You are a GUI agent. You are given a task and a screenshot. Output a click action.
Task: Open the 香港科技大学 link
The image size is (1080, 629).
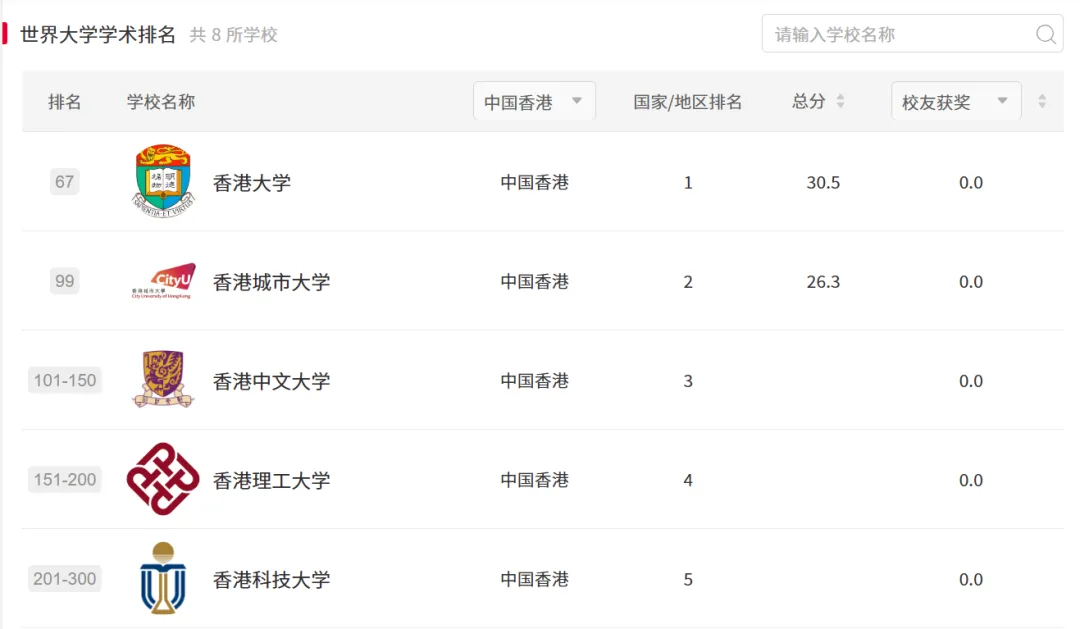coord(271,579)
